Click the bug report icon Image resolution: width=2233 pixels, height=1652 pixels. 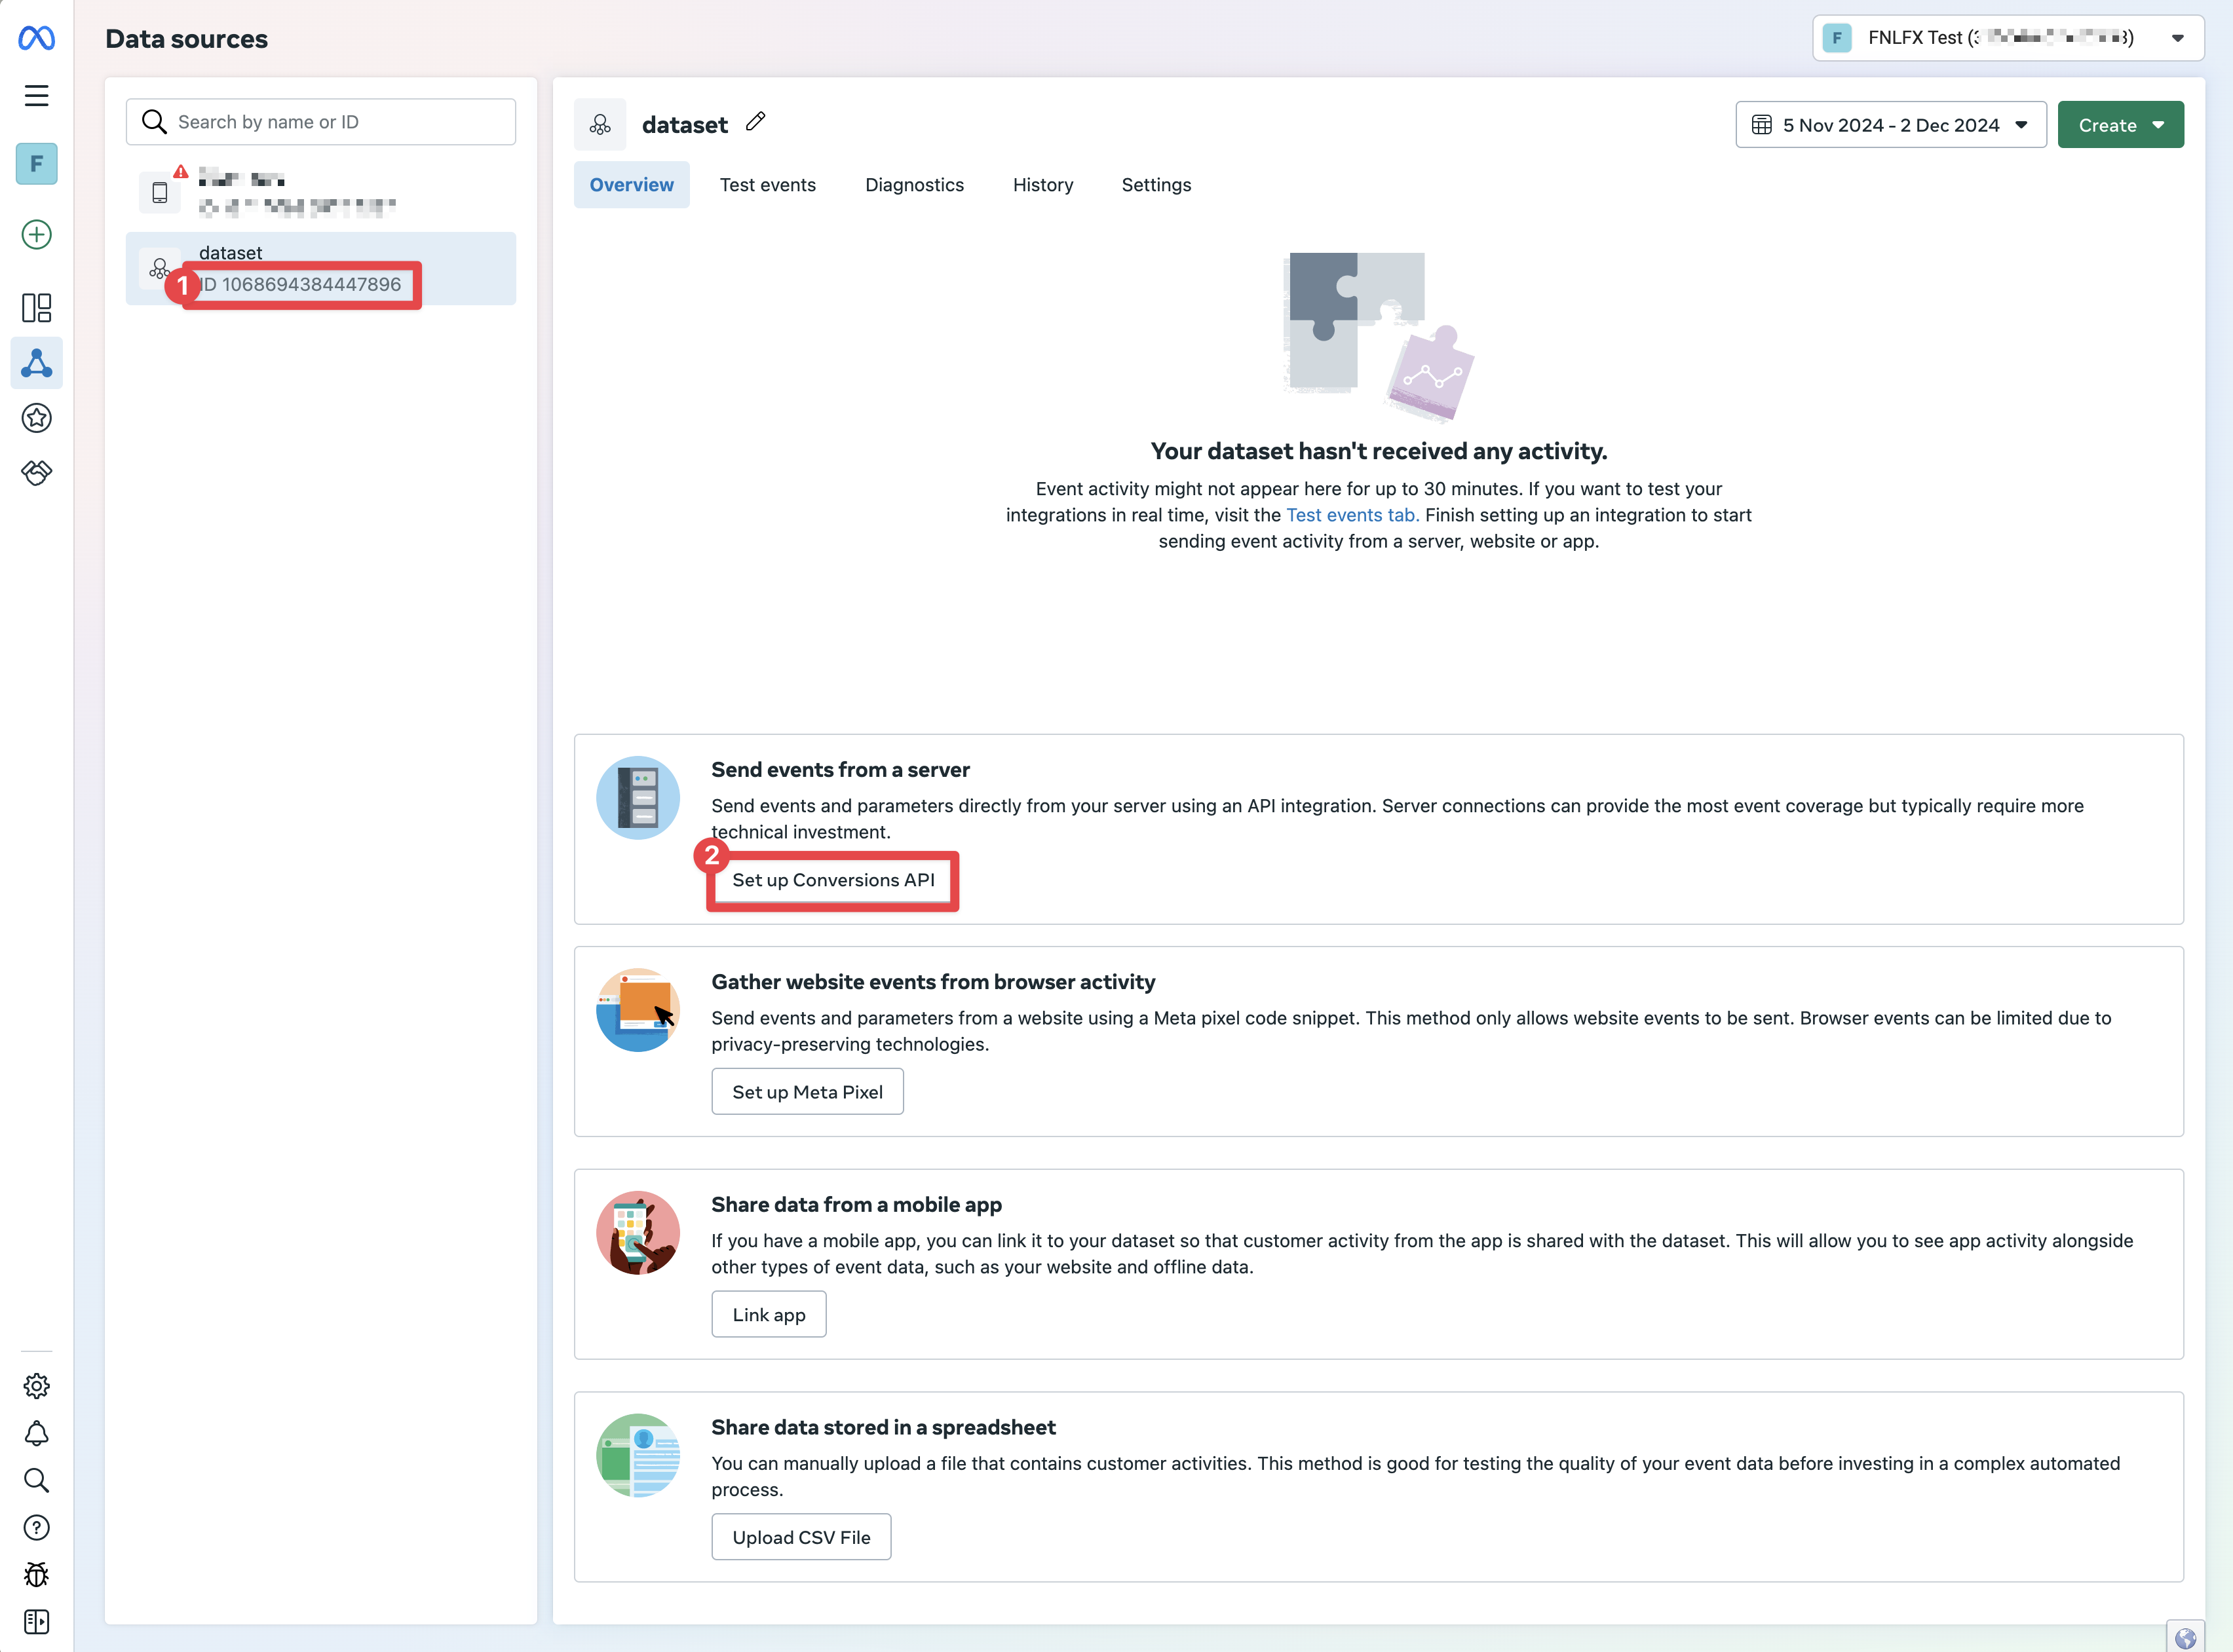click(36, 1574)
